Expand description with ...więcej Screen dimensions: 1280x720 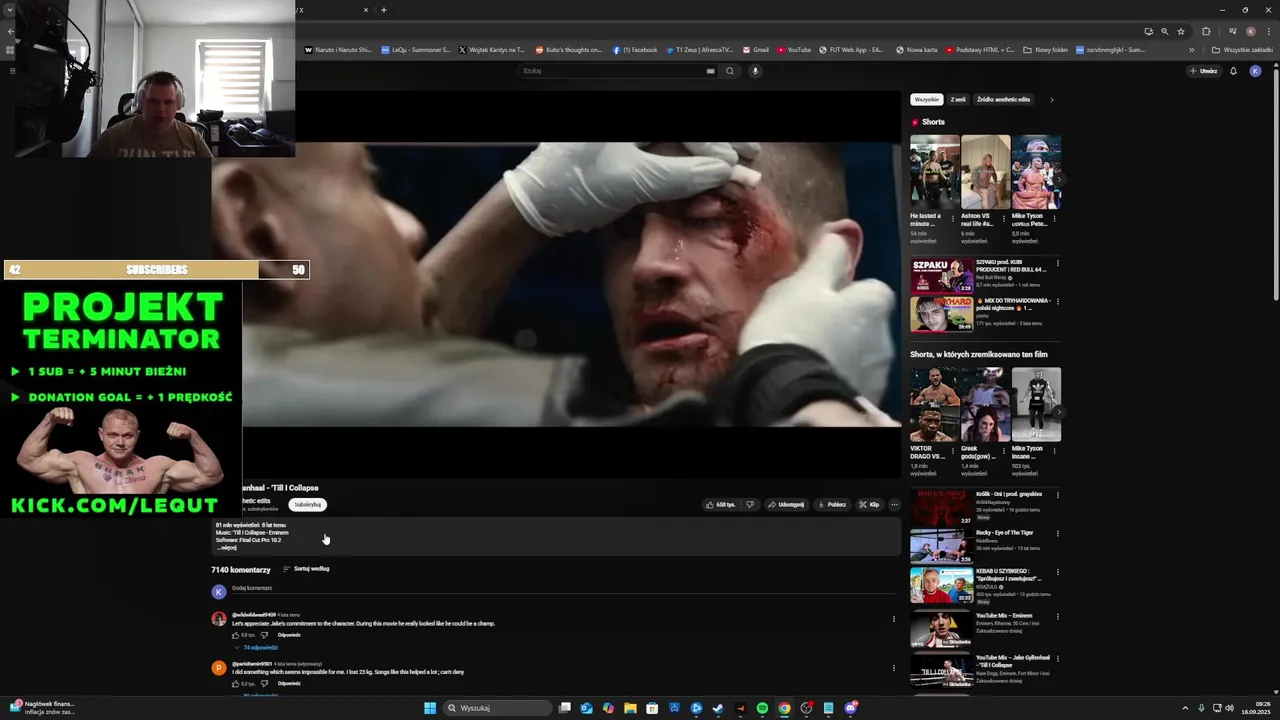click(x=228, y=548)
